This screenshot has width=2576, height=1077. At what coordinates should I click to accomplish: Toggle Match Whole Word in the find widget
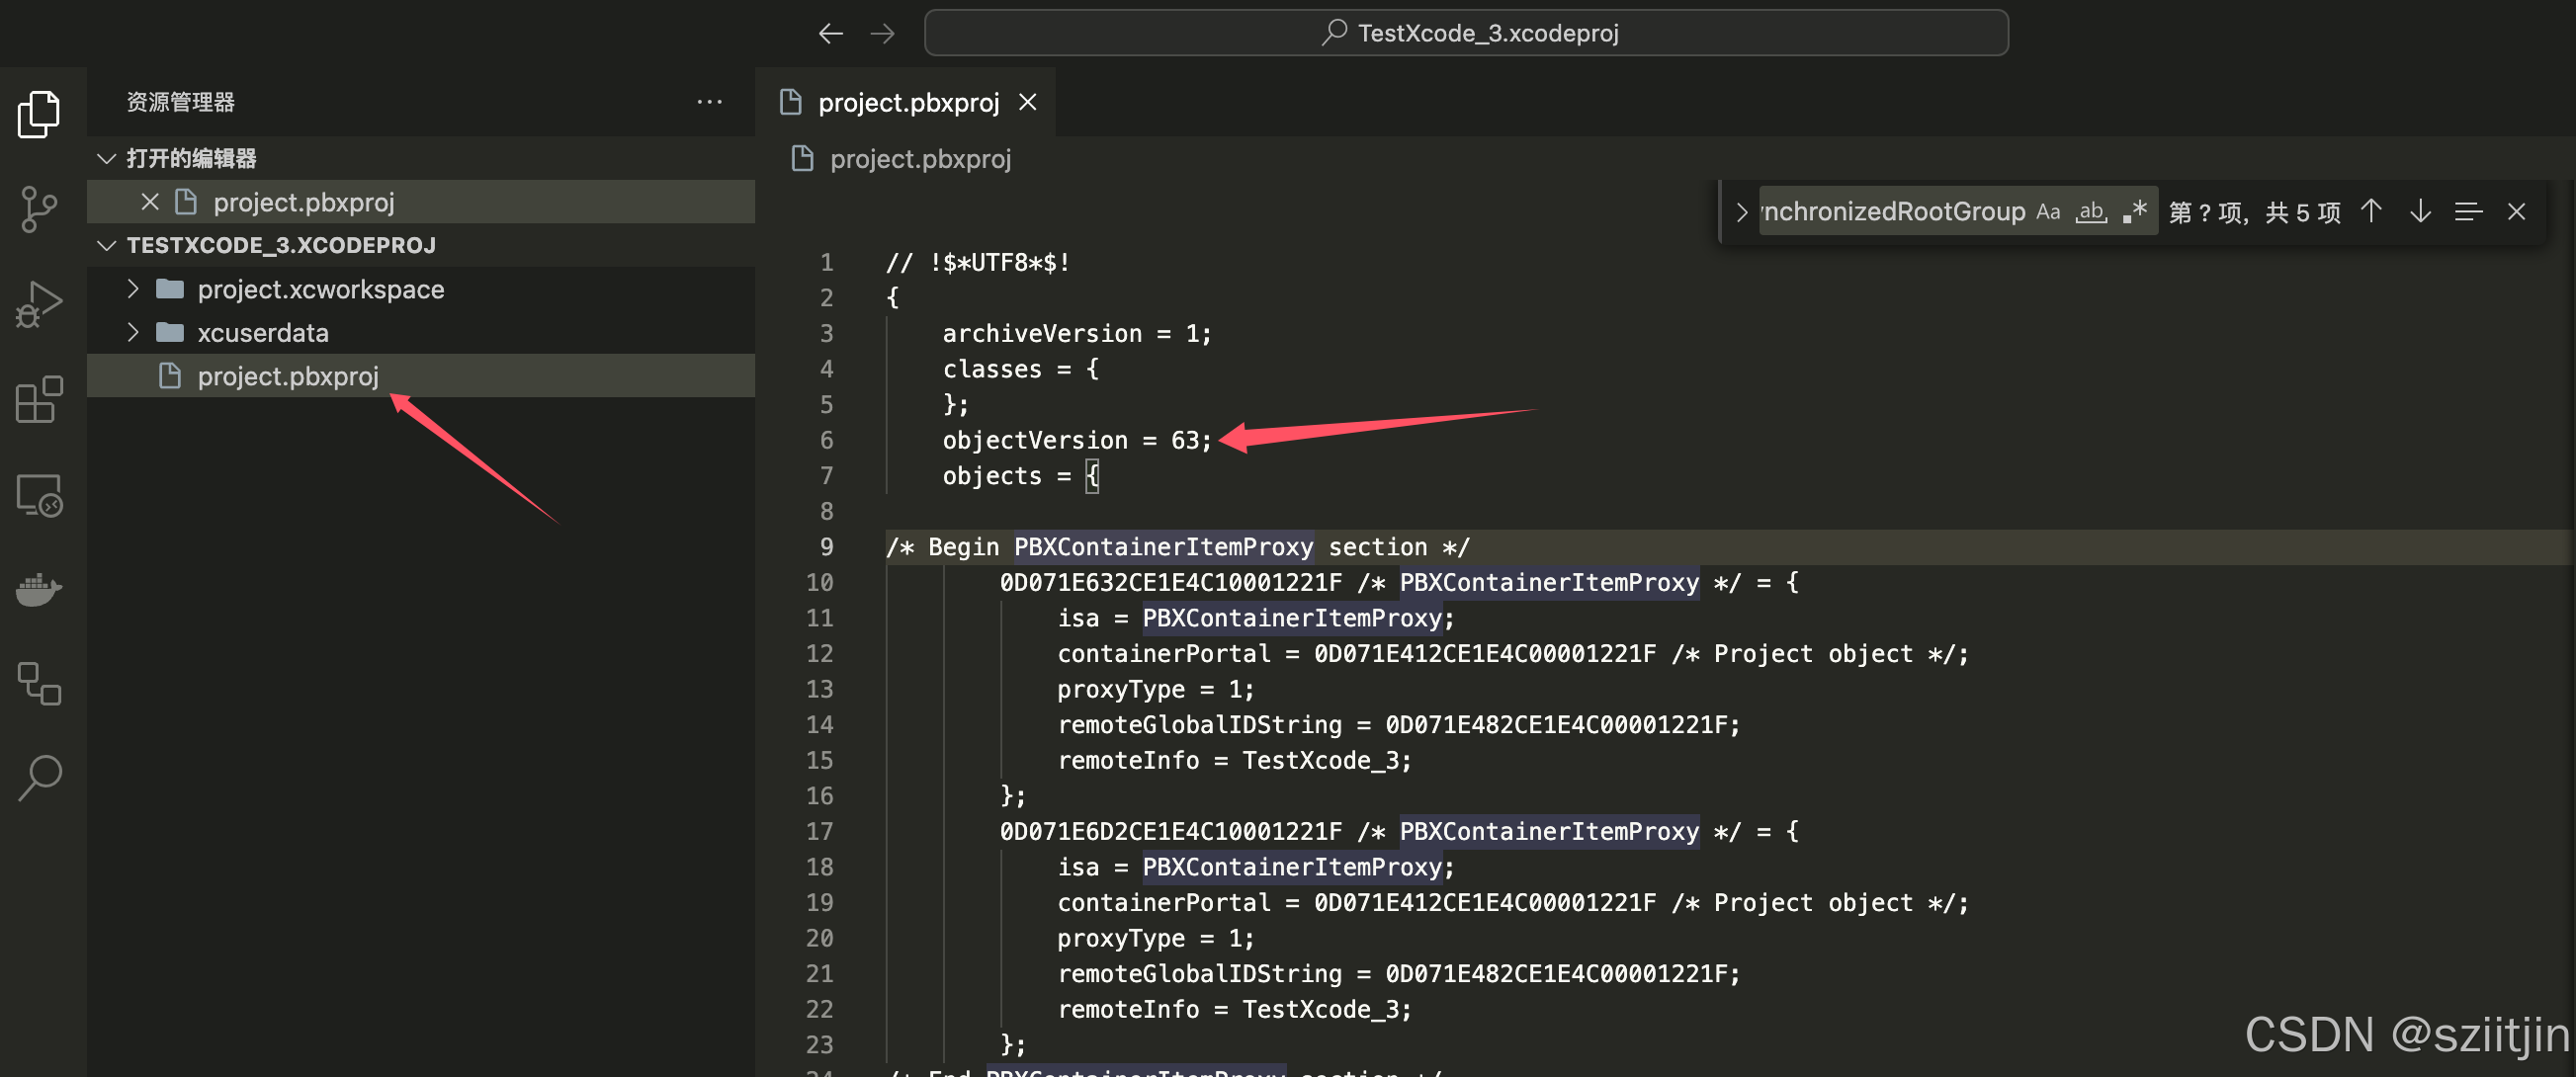(2091, 212)
